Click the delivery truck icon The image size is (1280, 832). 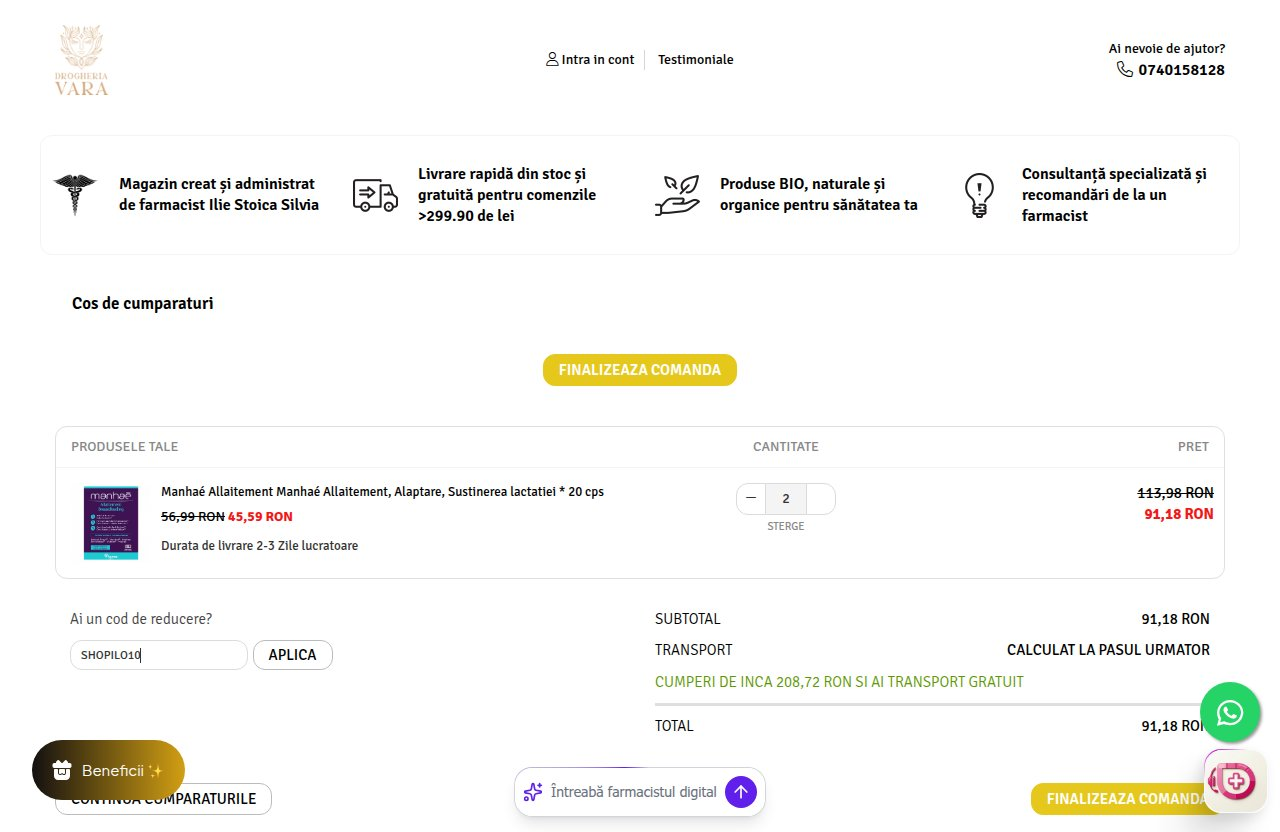(x=375, y=195)
